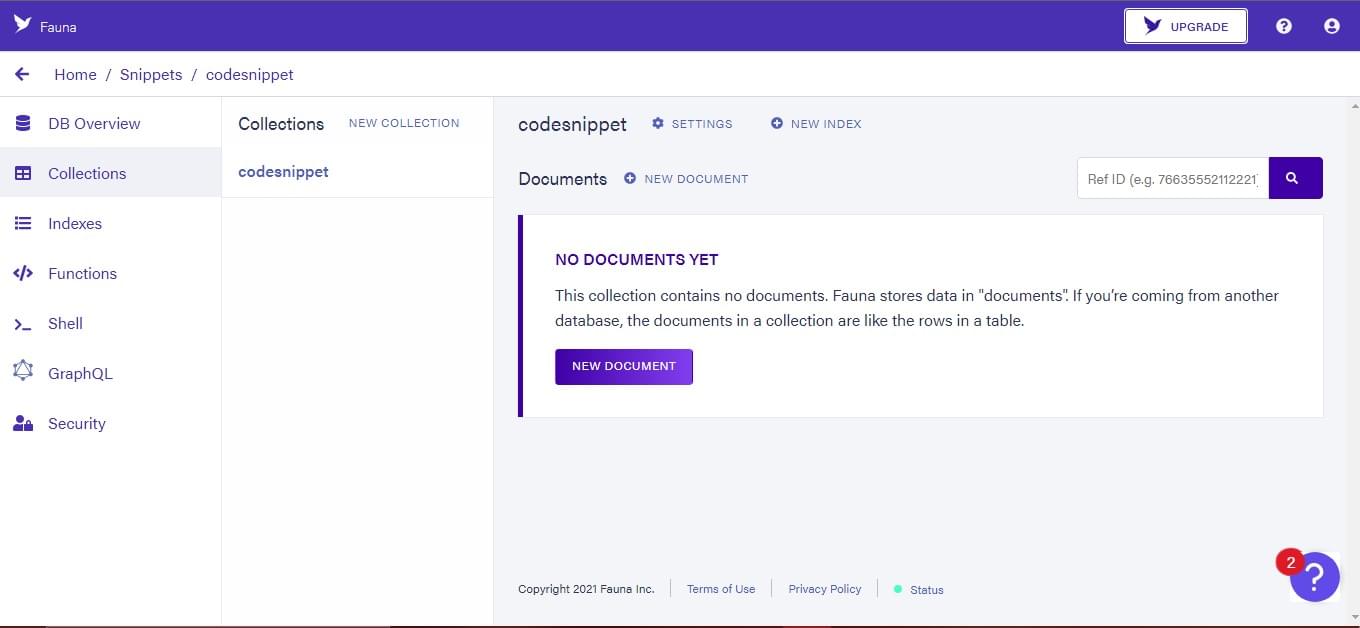
Task: Open Shell in the sidebar
Action: point(110,323)
